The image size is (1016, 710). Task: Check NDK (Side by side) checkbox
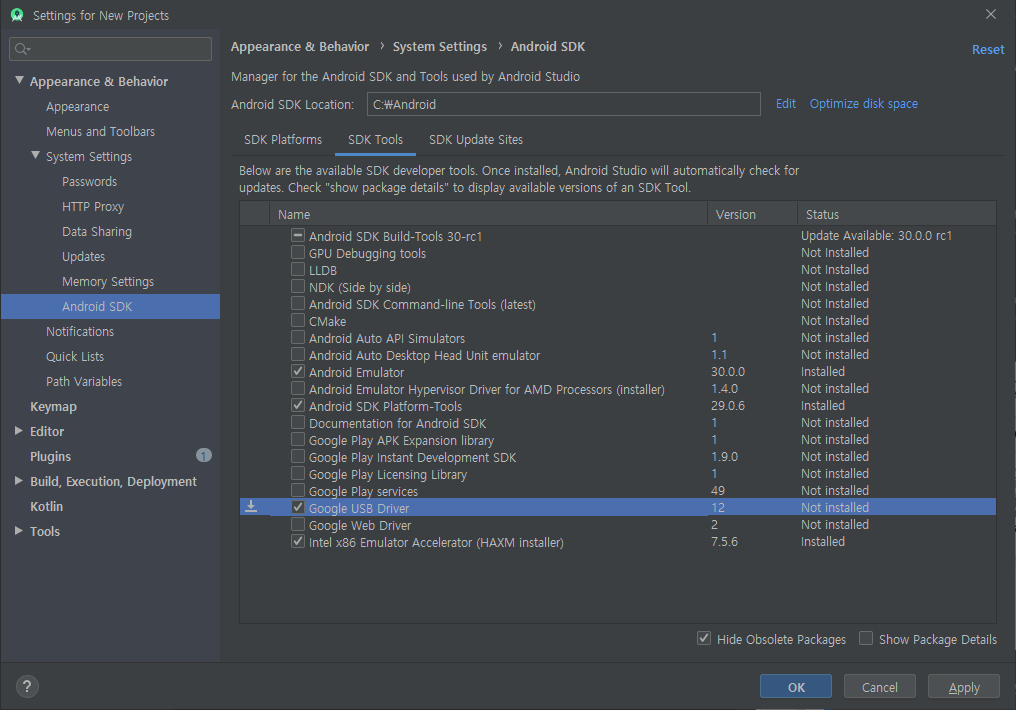[297, 286]
